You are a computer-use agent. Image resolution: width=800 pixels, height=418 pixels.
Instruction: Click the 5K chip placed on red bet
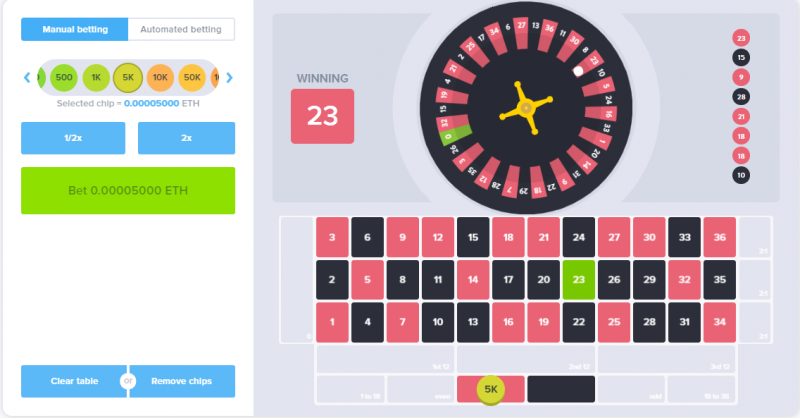click(x=490, y=389)
